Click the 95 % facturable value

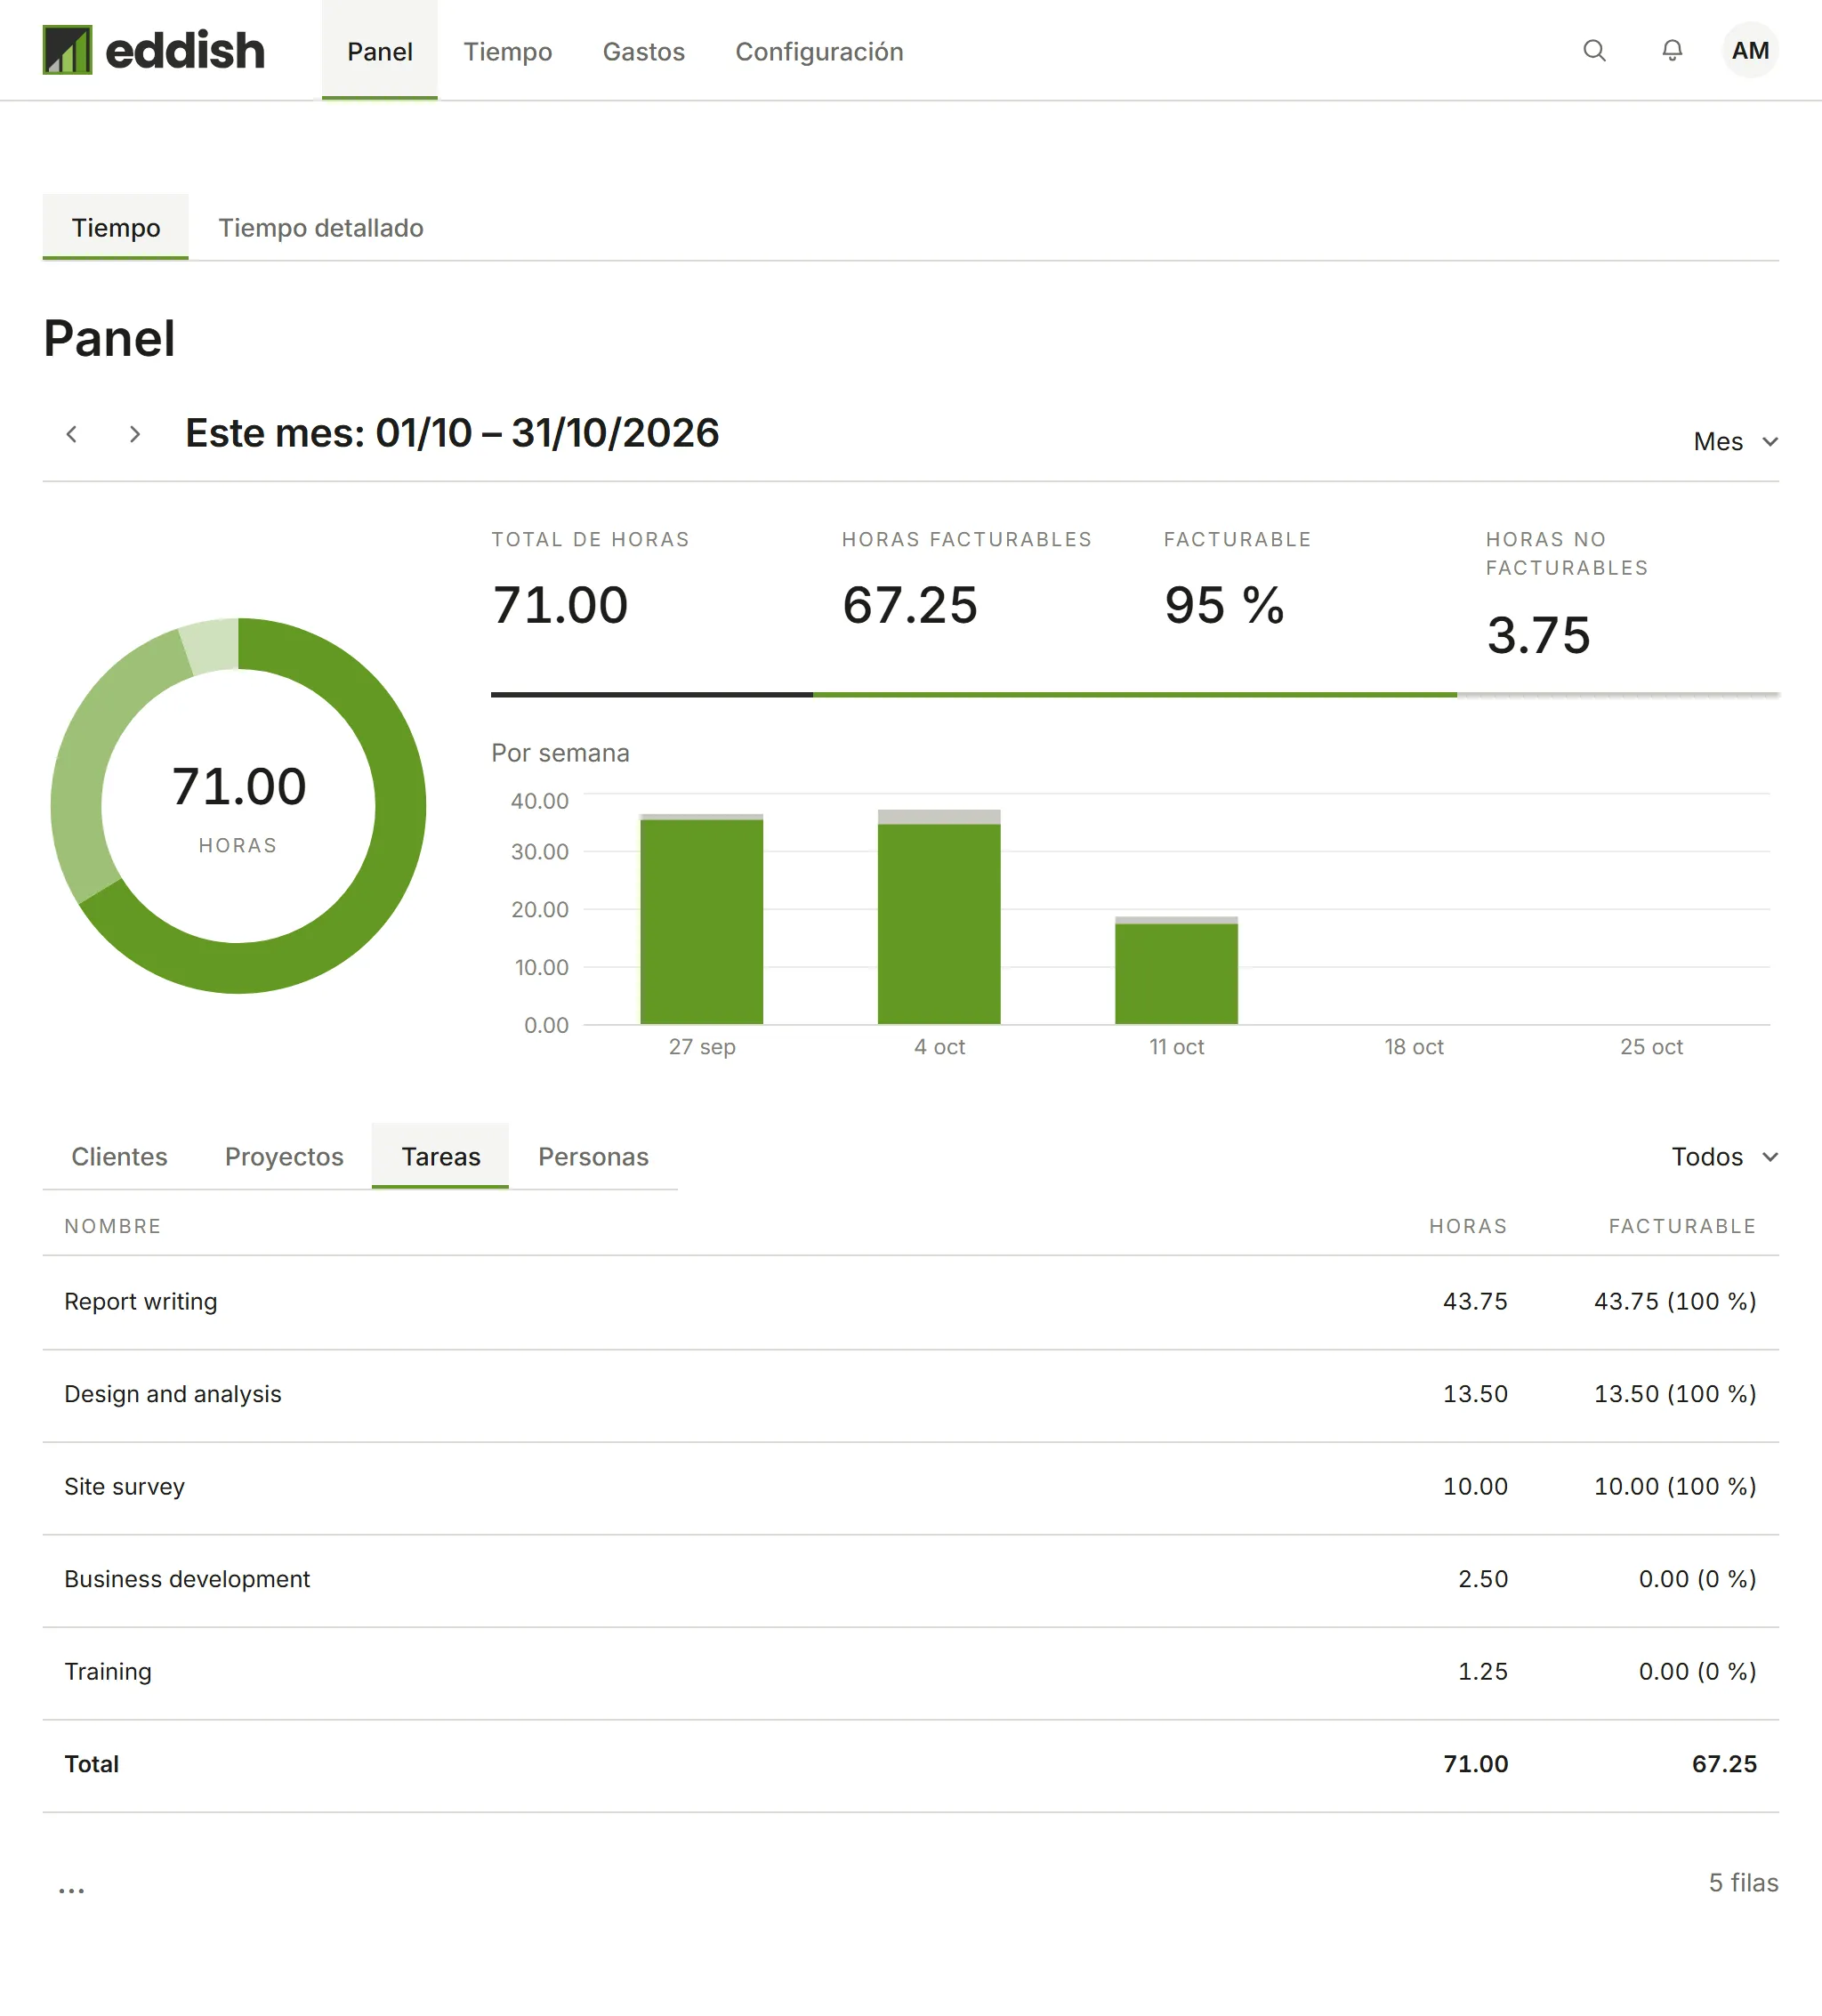pyautogui.click(x=1224, y=605)
